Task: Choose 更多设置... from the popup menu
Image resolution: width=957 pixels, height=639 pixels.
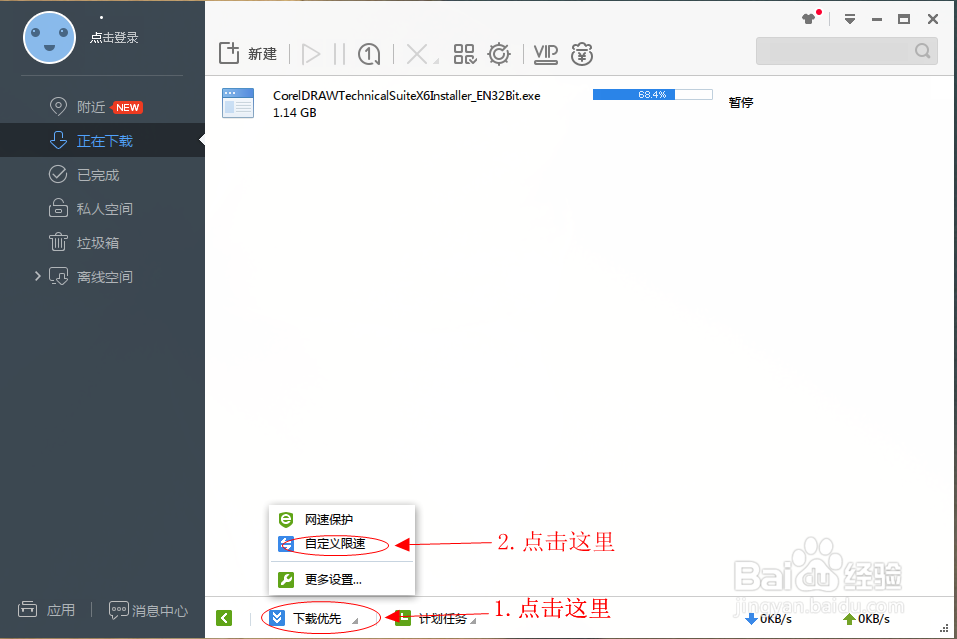Action: coord(342,580)
